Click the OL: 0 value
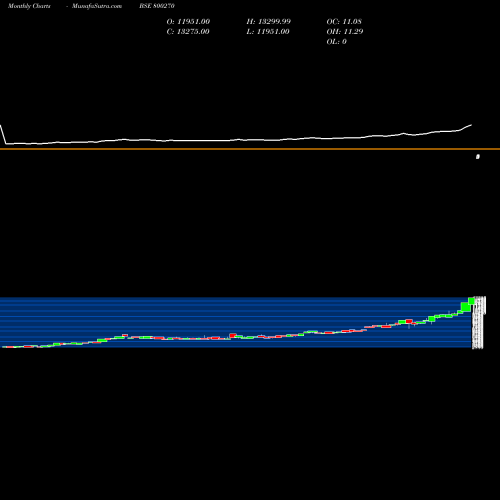500x500 pixels. [x=337, y=42]
